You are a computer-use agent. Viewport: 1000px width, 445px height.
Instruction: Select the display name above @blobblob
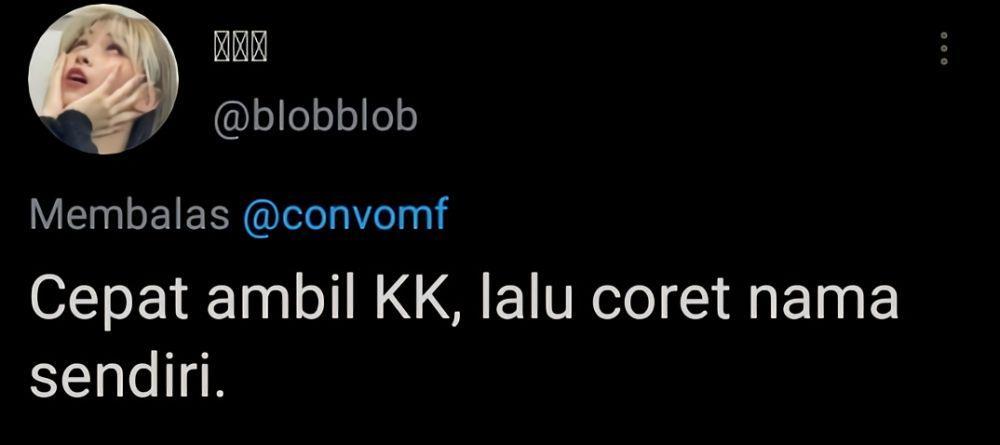click(x=239, y=47)
